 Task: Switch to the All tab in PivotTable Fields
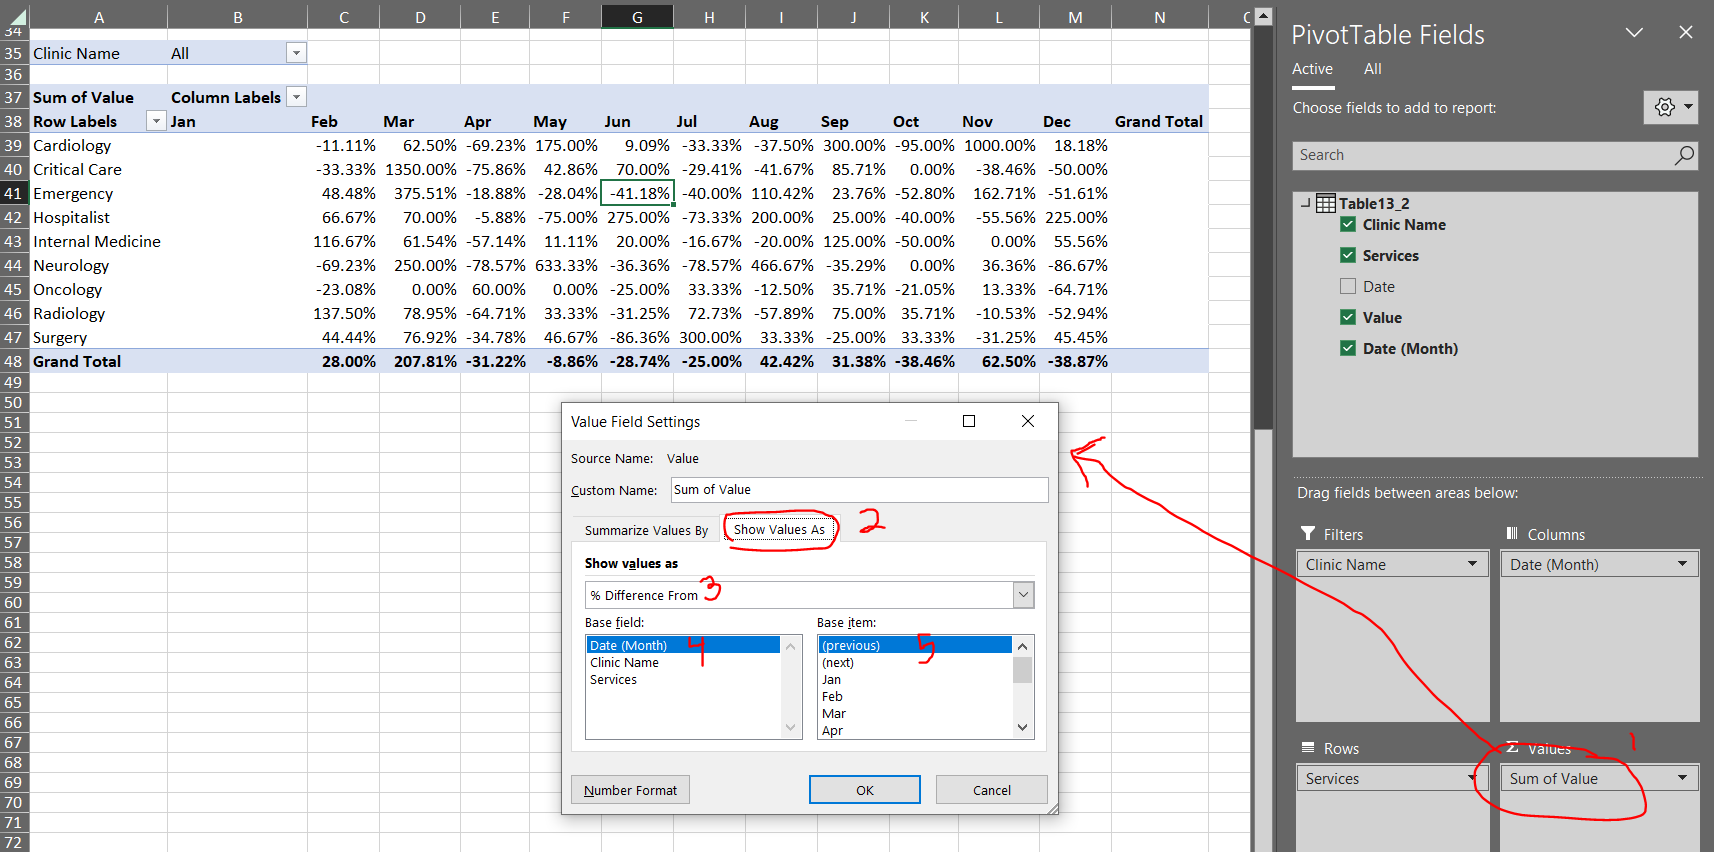tap(1372, 69)
